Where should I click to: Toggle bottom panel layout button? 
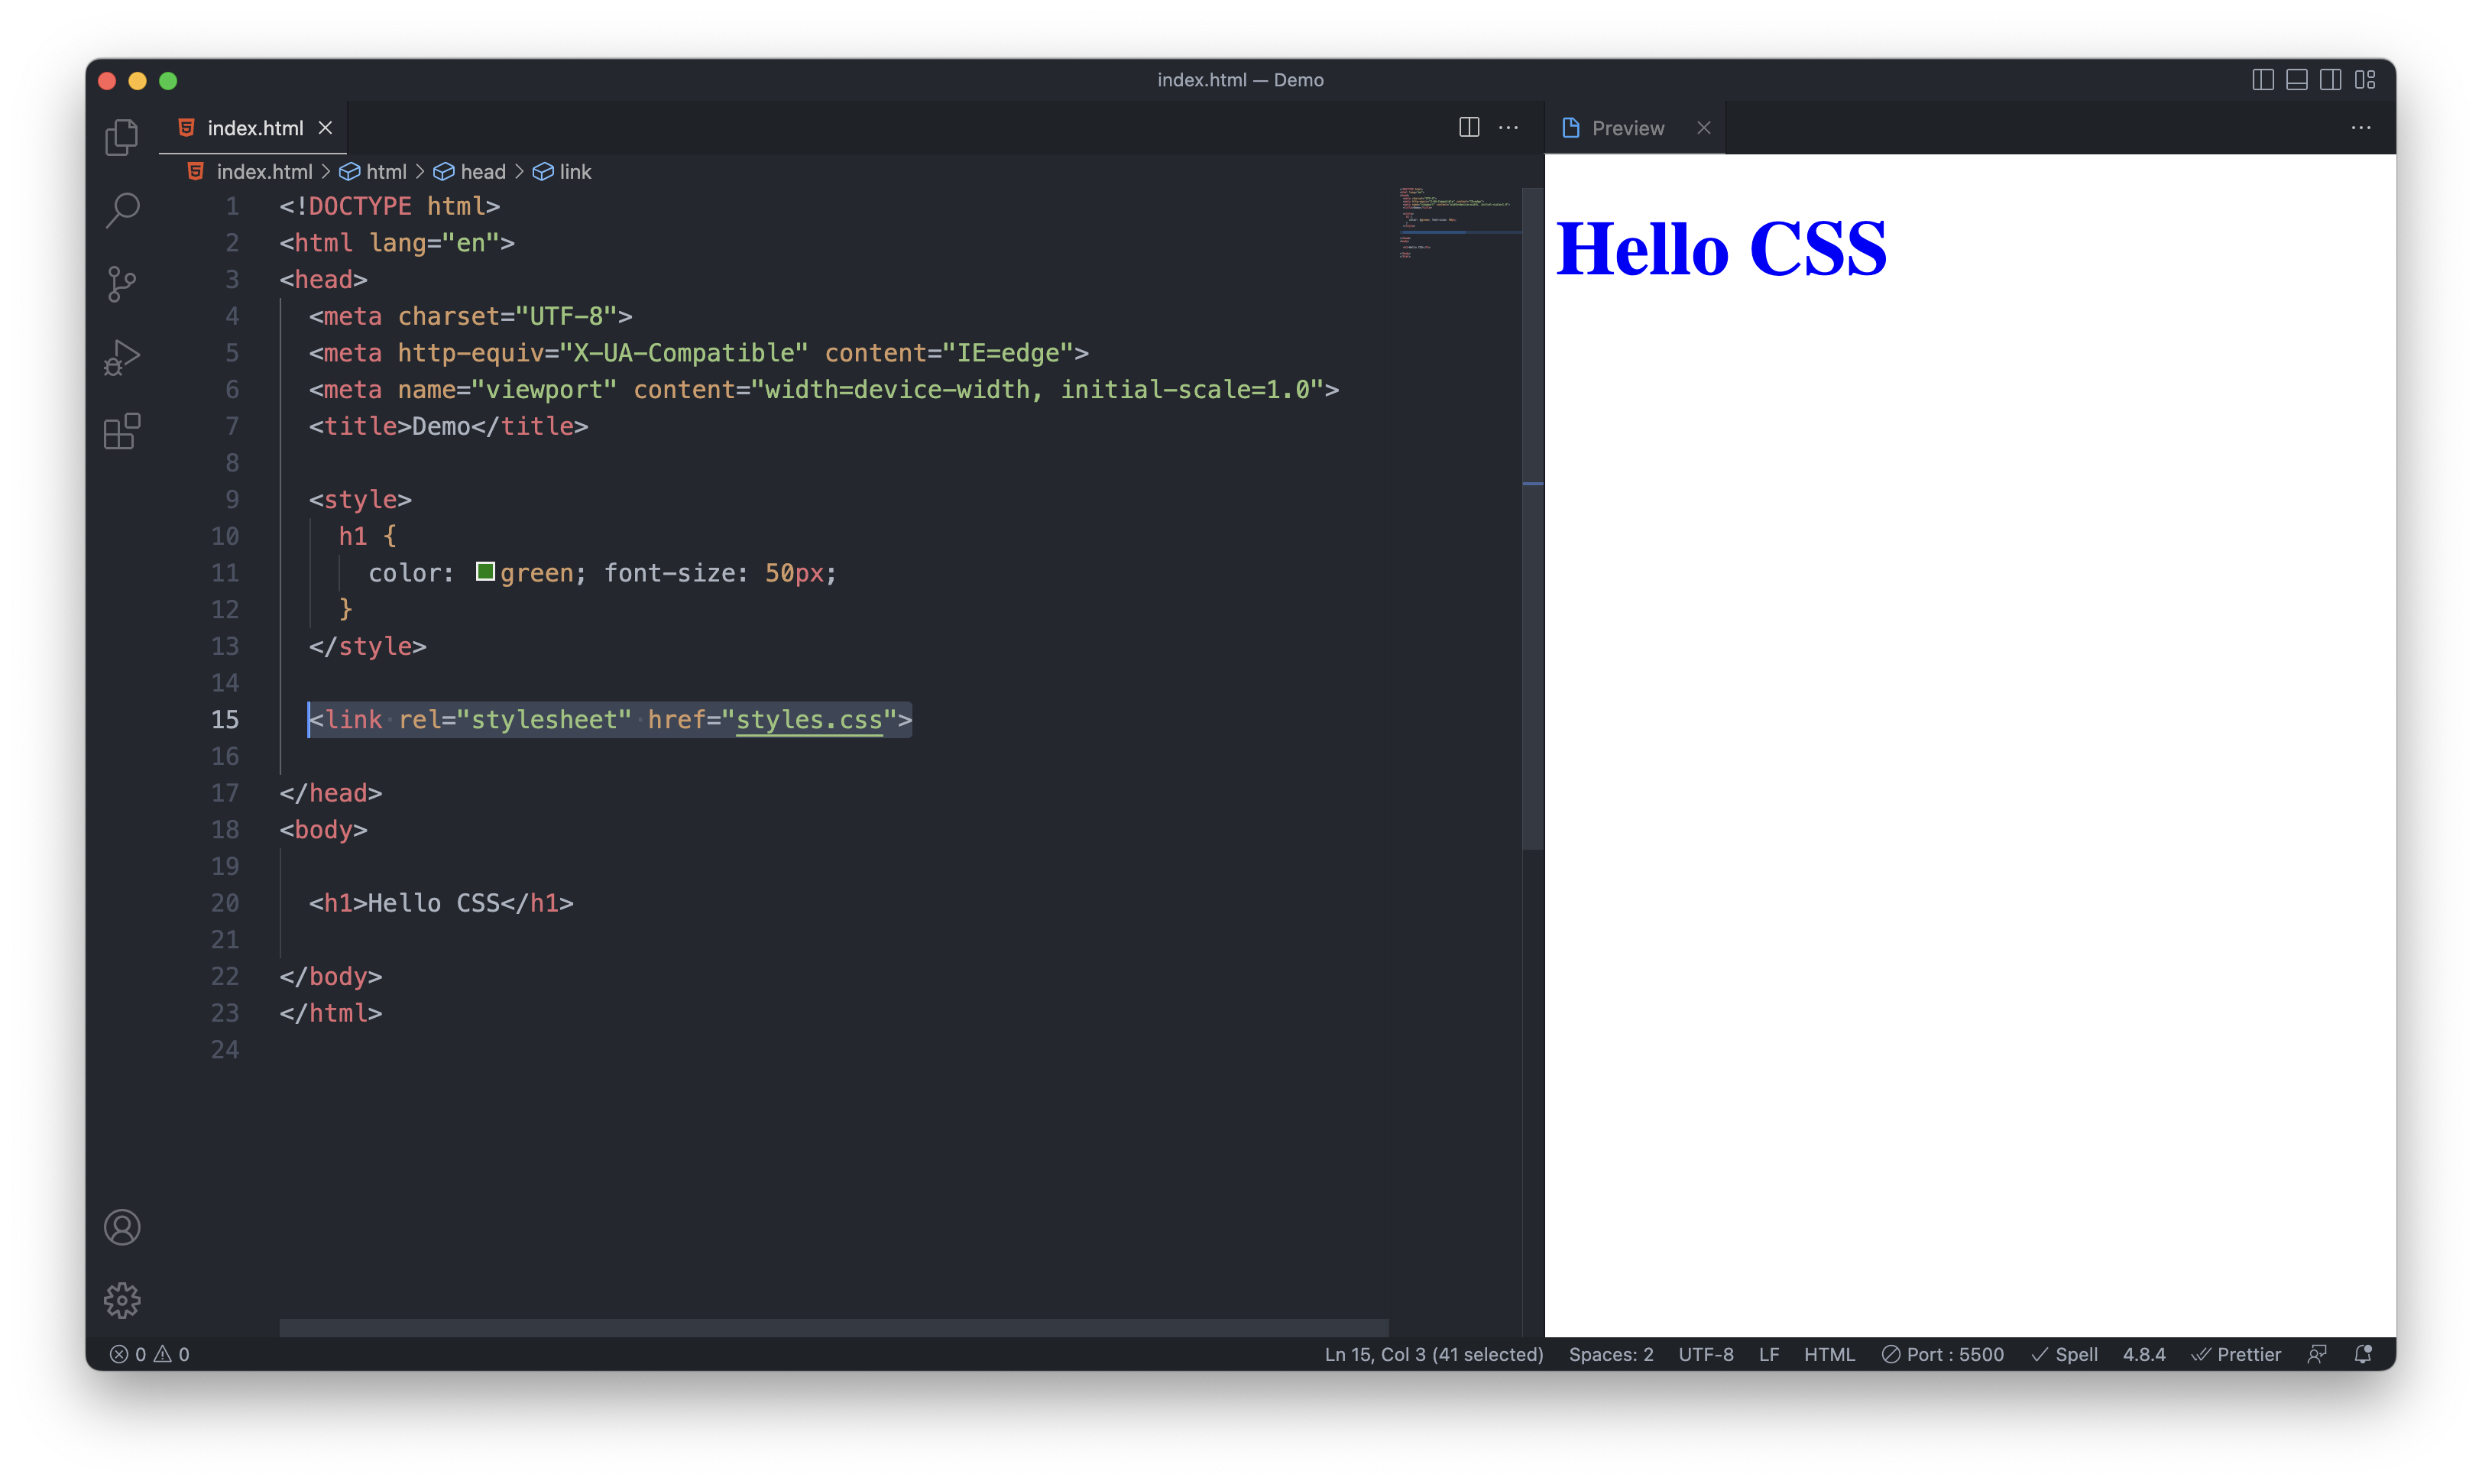(2297, 80)
